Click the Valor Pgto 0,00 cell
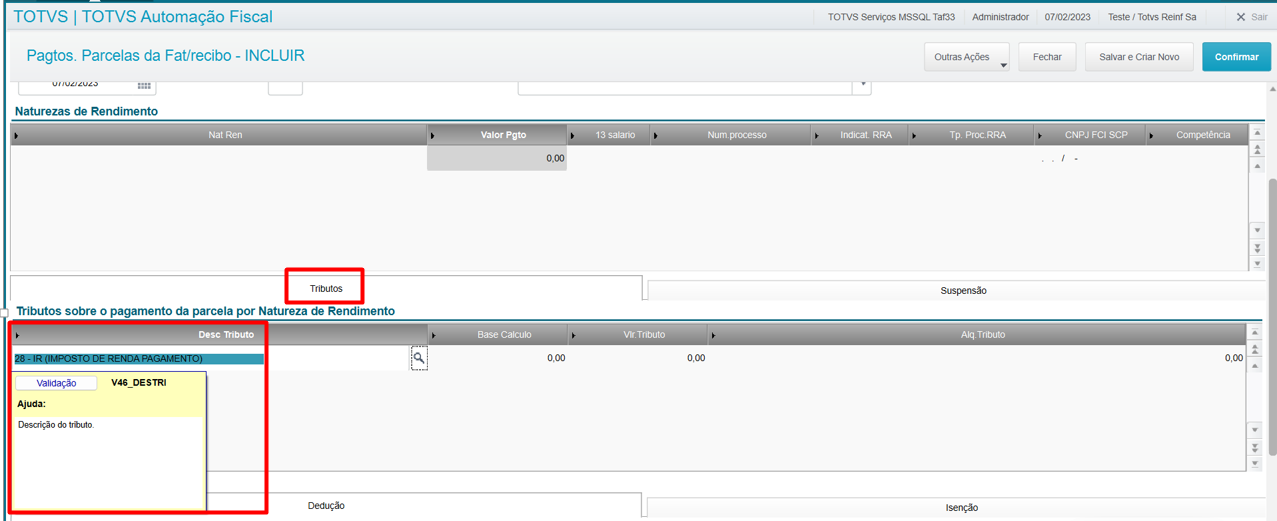Image resolution: width=1277 pixels, height=521 pixels. click(497, 158)
